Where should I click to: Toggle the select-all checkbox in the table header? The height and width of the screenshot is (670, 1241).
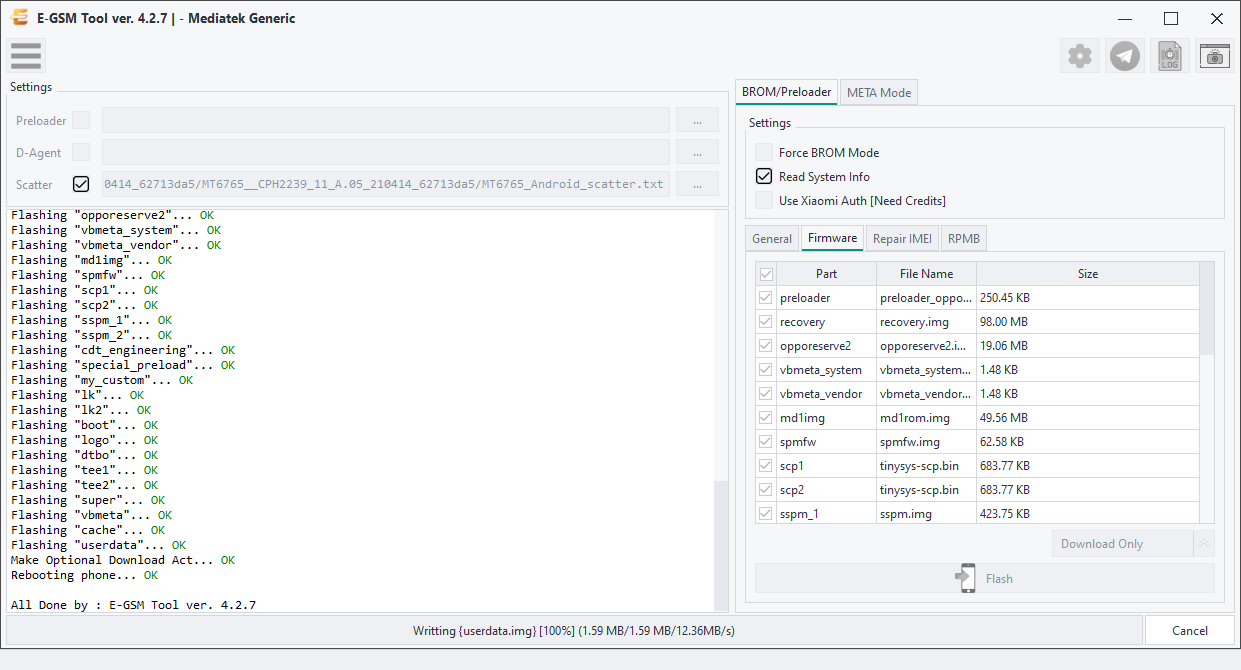[766, 274]
